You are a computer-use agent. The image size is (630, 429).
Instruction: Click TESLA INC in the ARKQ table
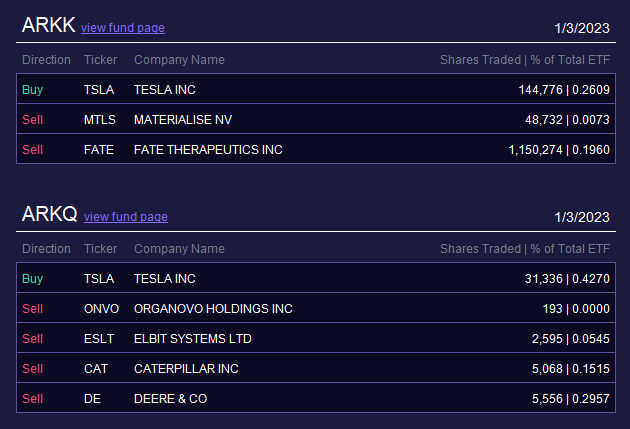point(164,278)
